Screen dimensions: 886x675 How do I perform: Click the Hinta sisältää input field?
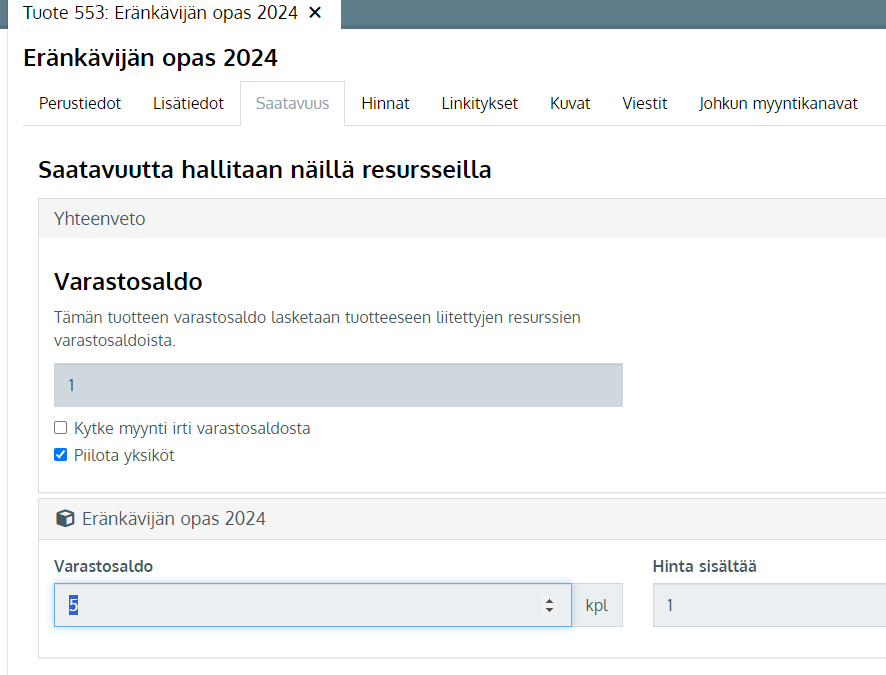click(x=770, y=605)
